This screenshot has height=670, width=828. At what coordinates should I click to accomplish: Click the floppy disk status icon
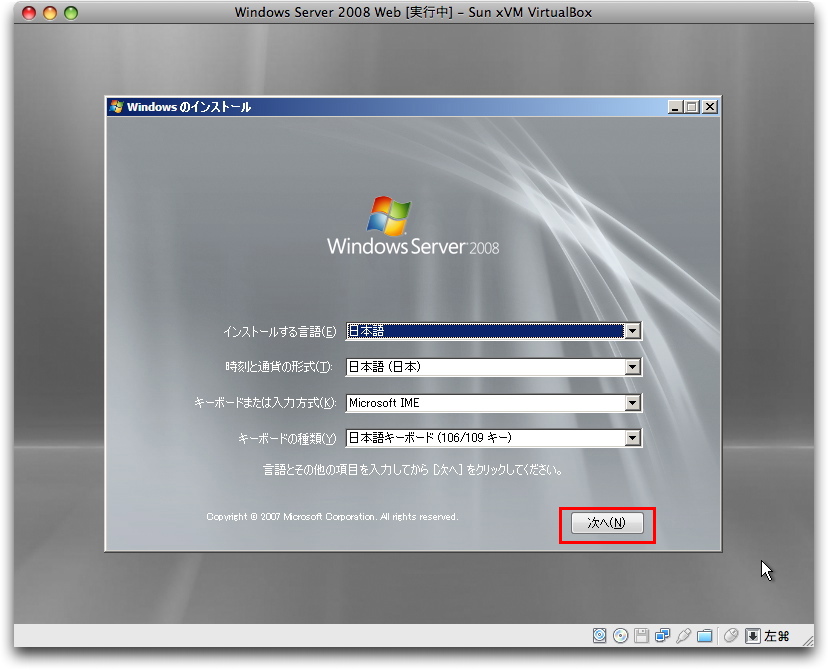pos(642,635)
